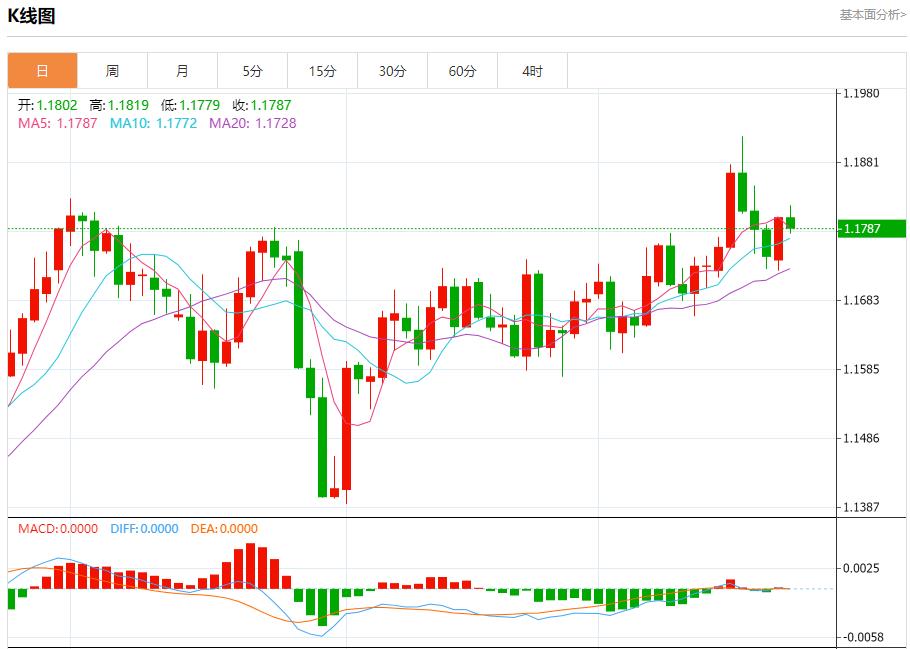
Task: Switch to the 周 weekly chart tab
Action: coord(111,70)
